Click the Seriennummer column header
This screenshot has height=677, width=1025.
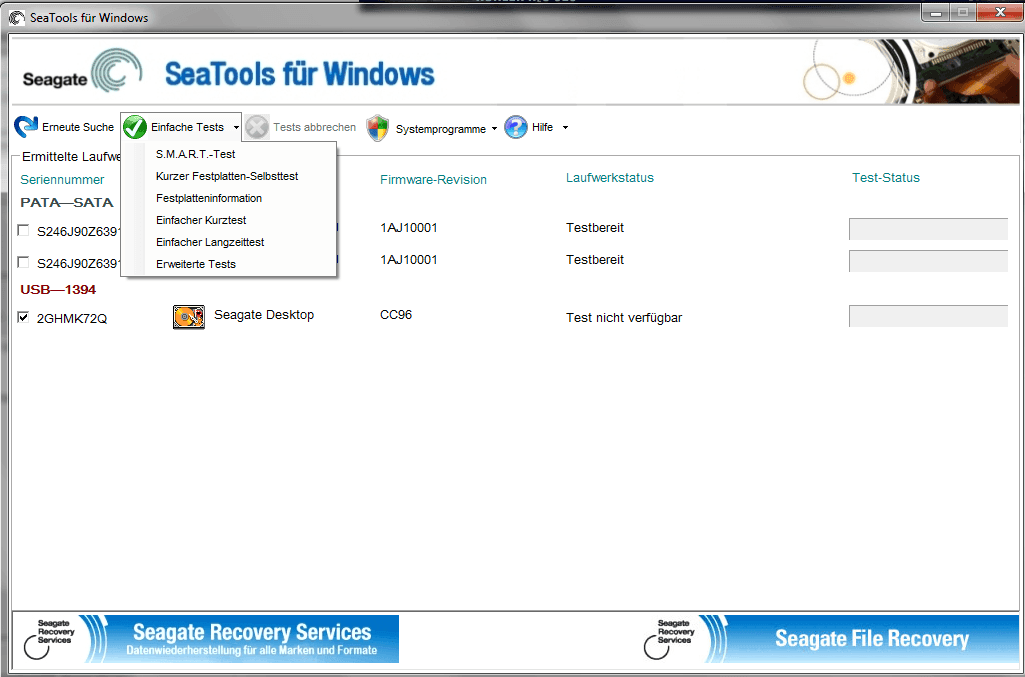coord(62,180)
